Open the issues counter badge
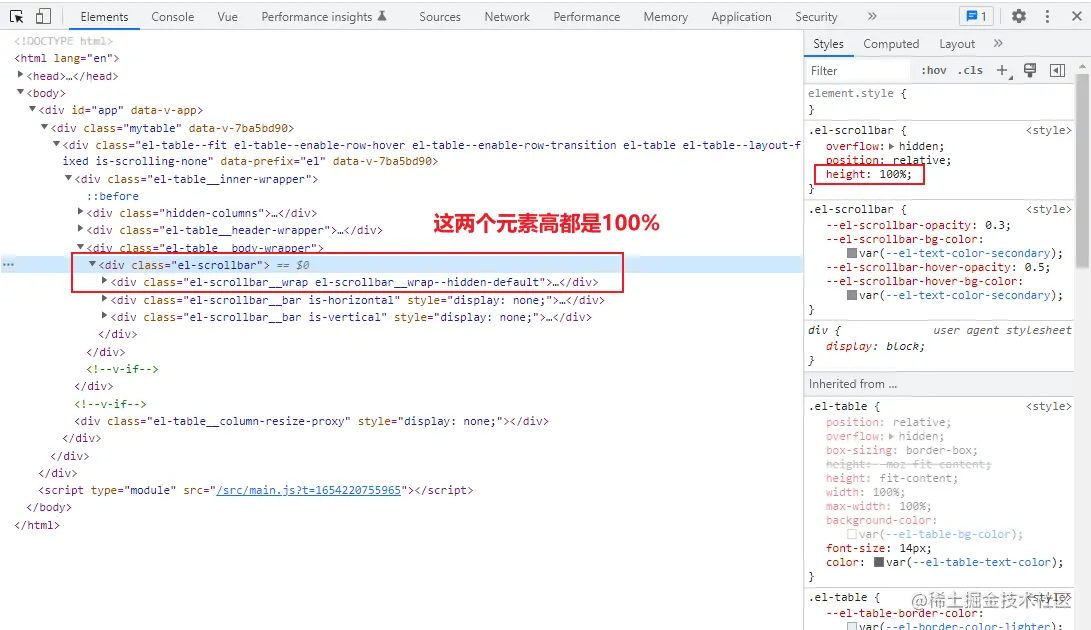The width and height of the screenshot is (1091, 630). [x=977, y=16]
